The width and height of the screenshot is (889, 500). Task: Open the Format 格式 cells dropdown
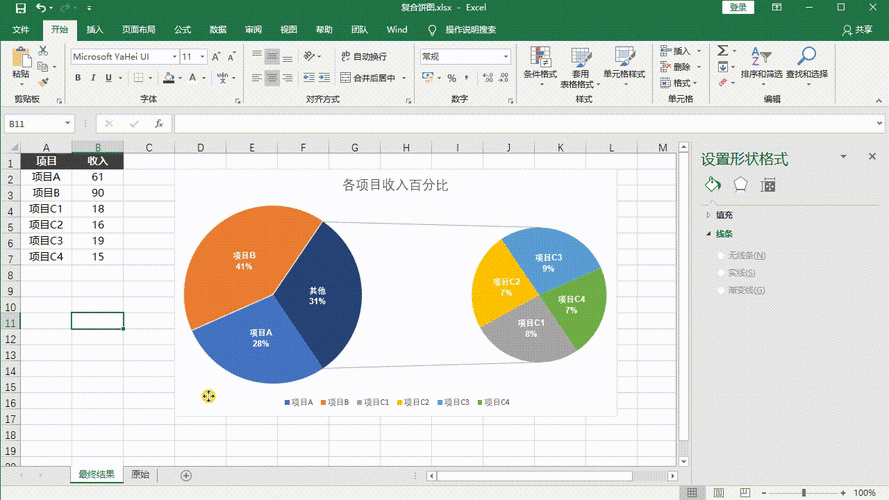679,83
